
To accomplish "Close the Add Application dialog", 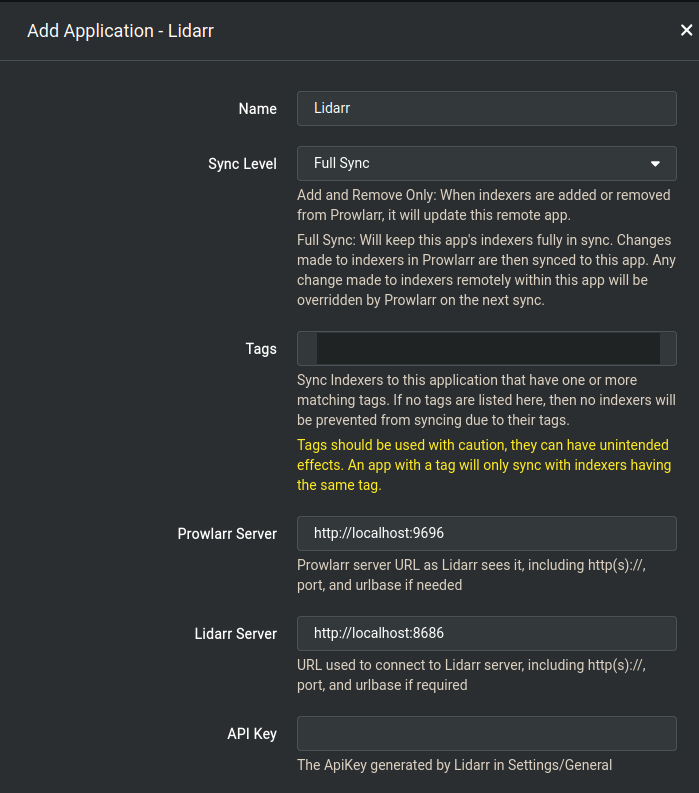I will pyautogui.click(x=686, y=31).
